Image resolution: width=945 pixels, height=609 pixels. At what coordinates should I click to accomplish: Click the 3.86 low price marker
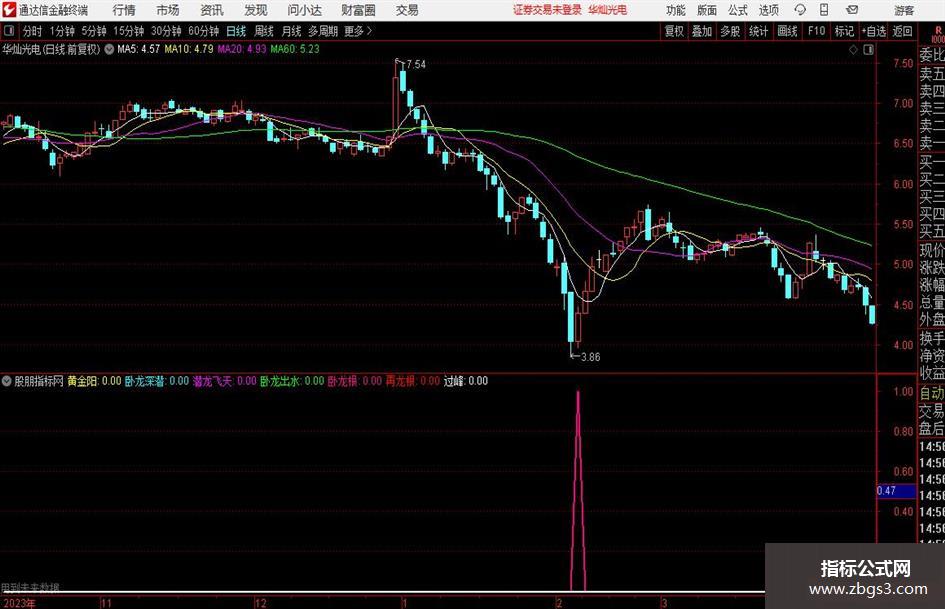(x=590, y=356)
